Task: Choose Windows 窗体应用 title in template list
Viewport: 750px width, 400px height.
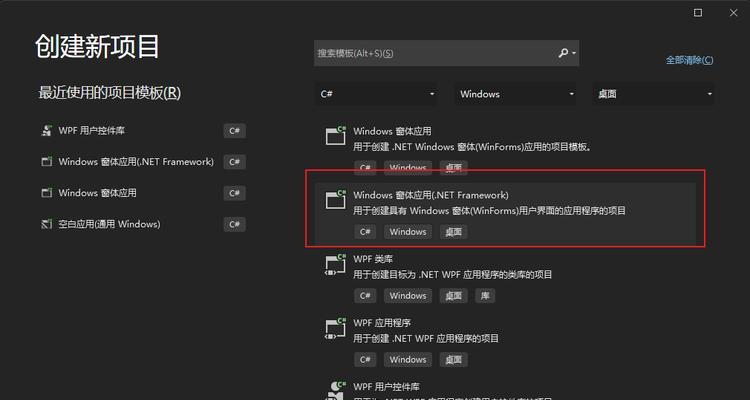Action: pyautogui.click(x=392, y=131)
